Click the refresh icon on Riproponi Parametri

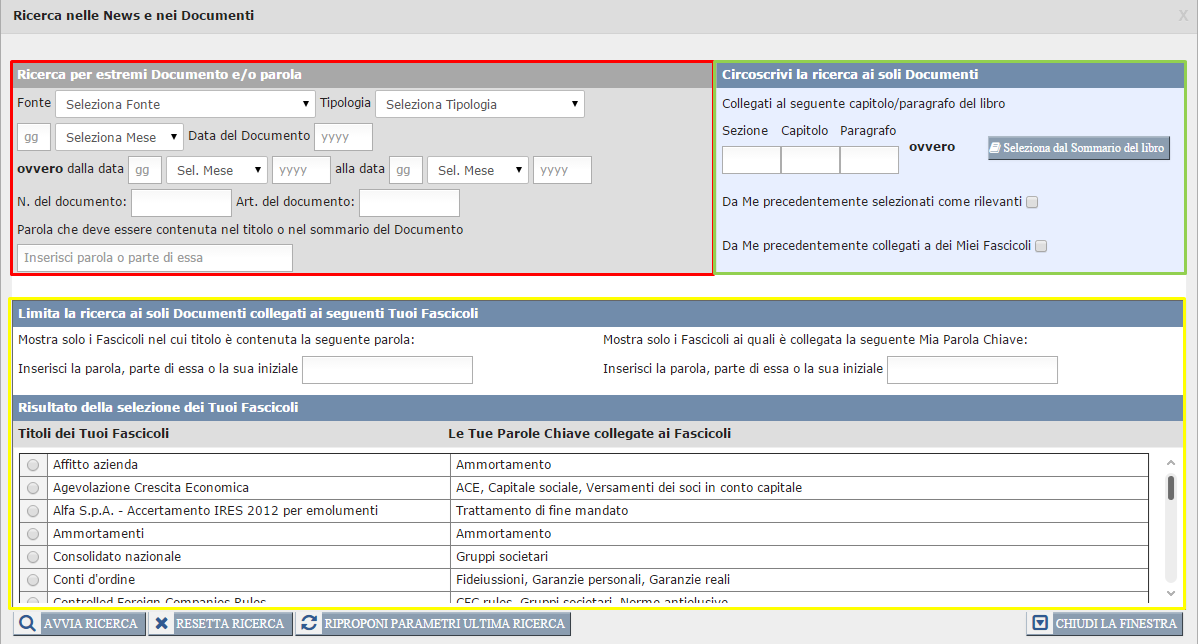tap(310, 624)
